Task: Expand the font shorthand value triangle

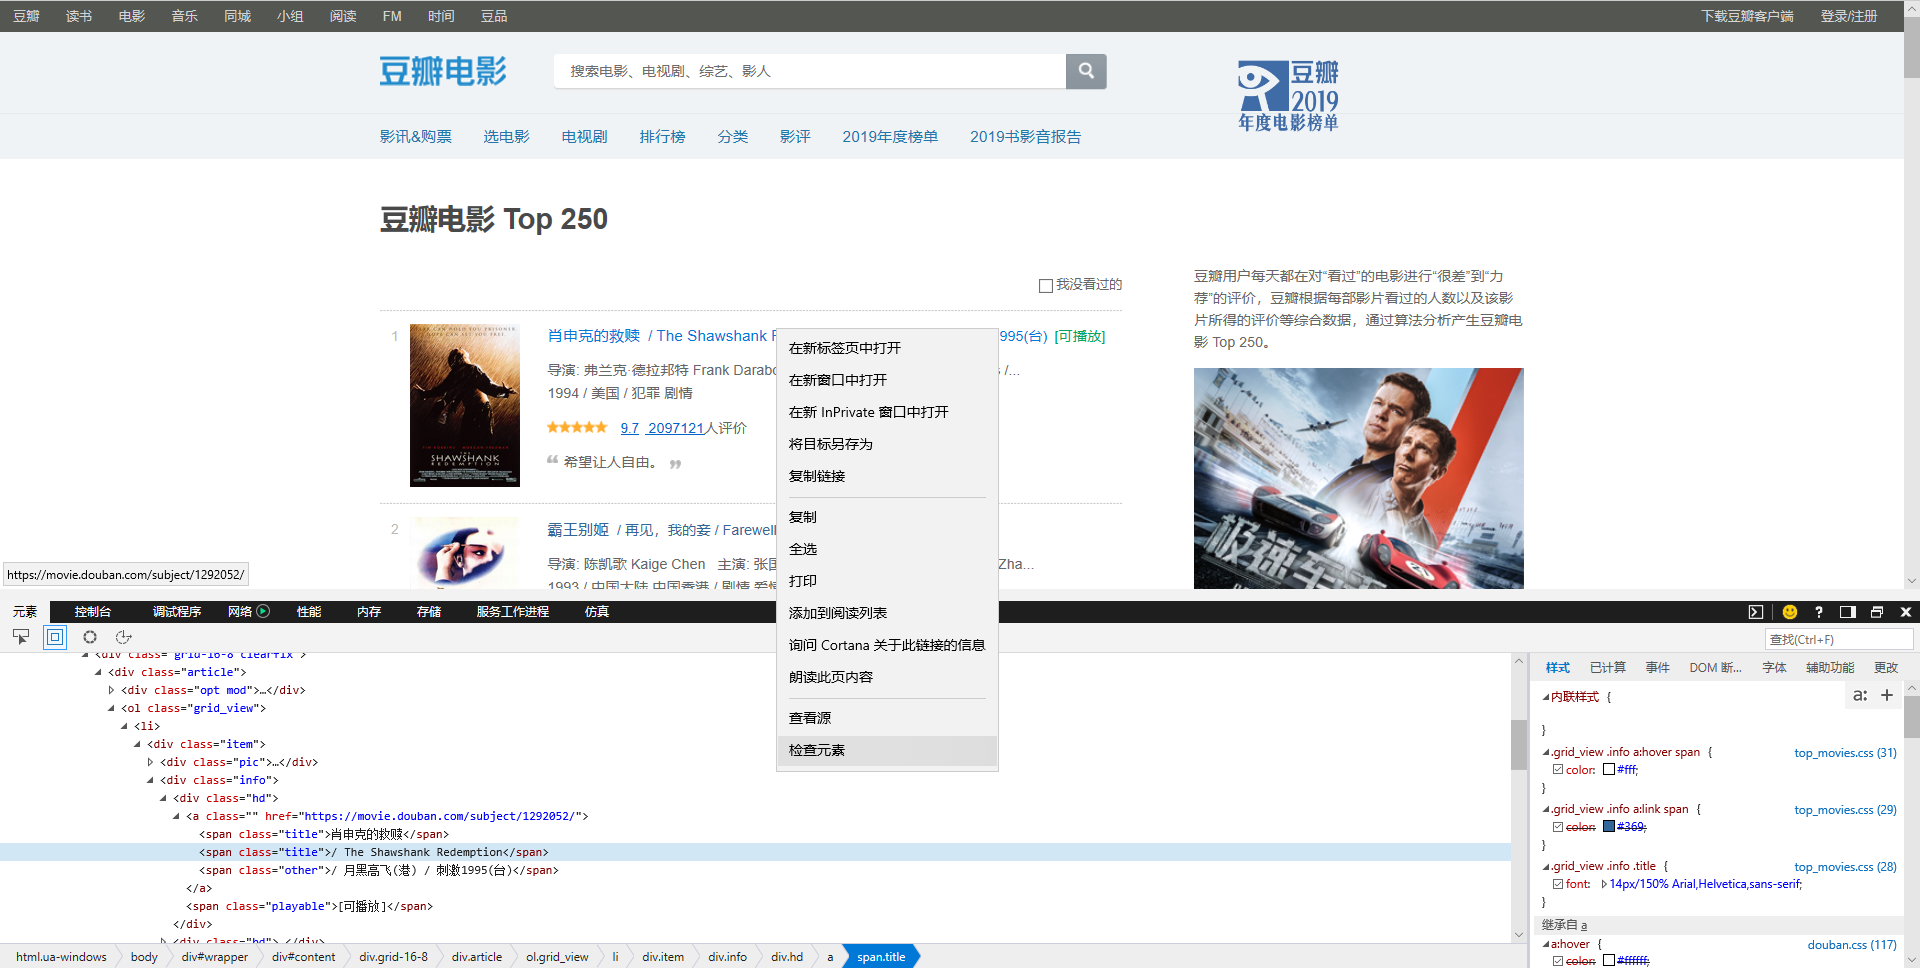Action: click(1604, 884)
